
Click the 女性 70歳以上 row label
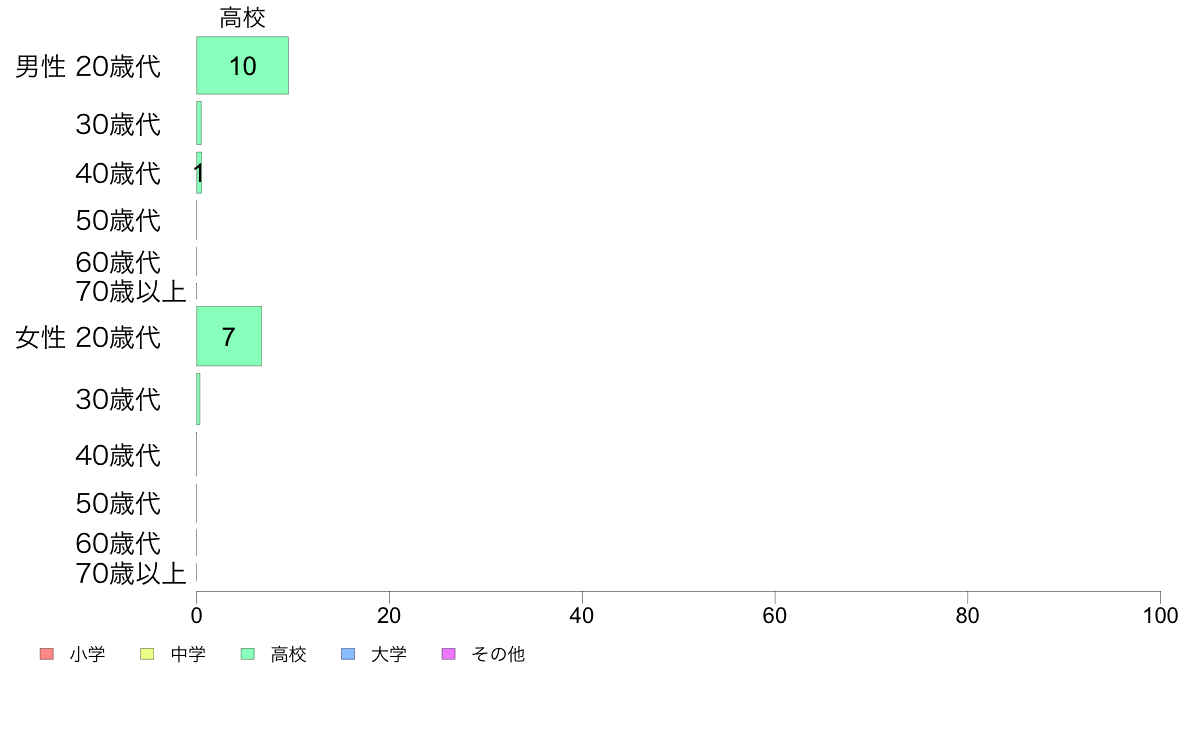tap(130, 574)
